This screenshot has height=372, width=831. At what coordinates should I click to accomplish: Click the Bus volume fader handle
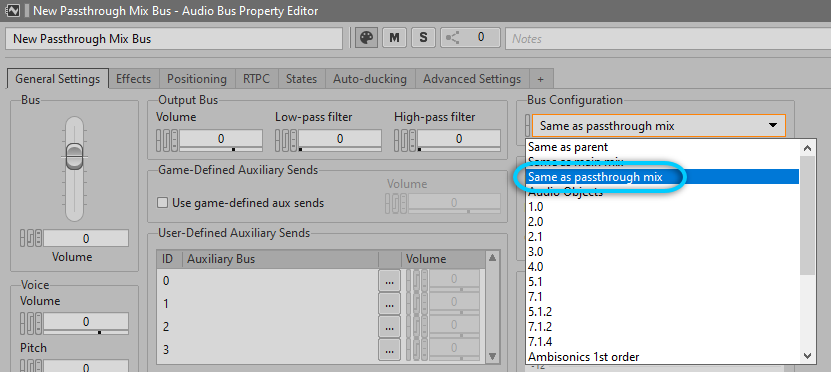click(74, 156)
